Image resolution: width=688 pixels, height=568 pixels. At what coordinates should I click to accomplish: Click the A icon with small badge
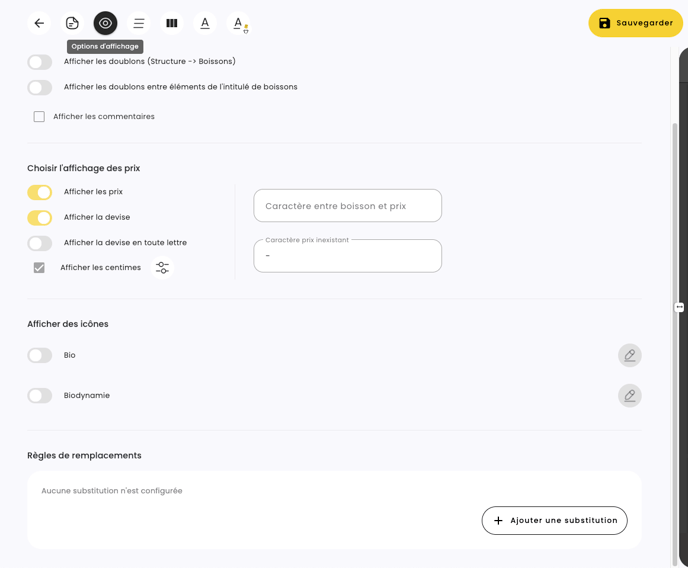(x=239, y=23)
